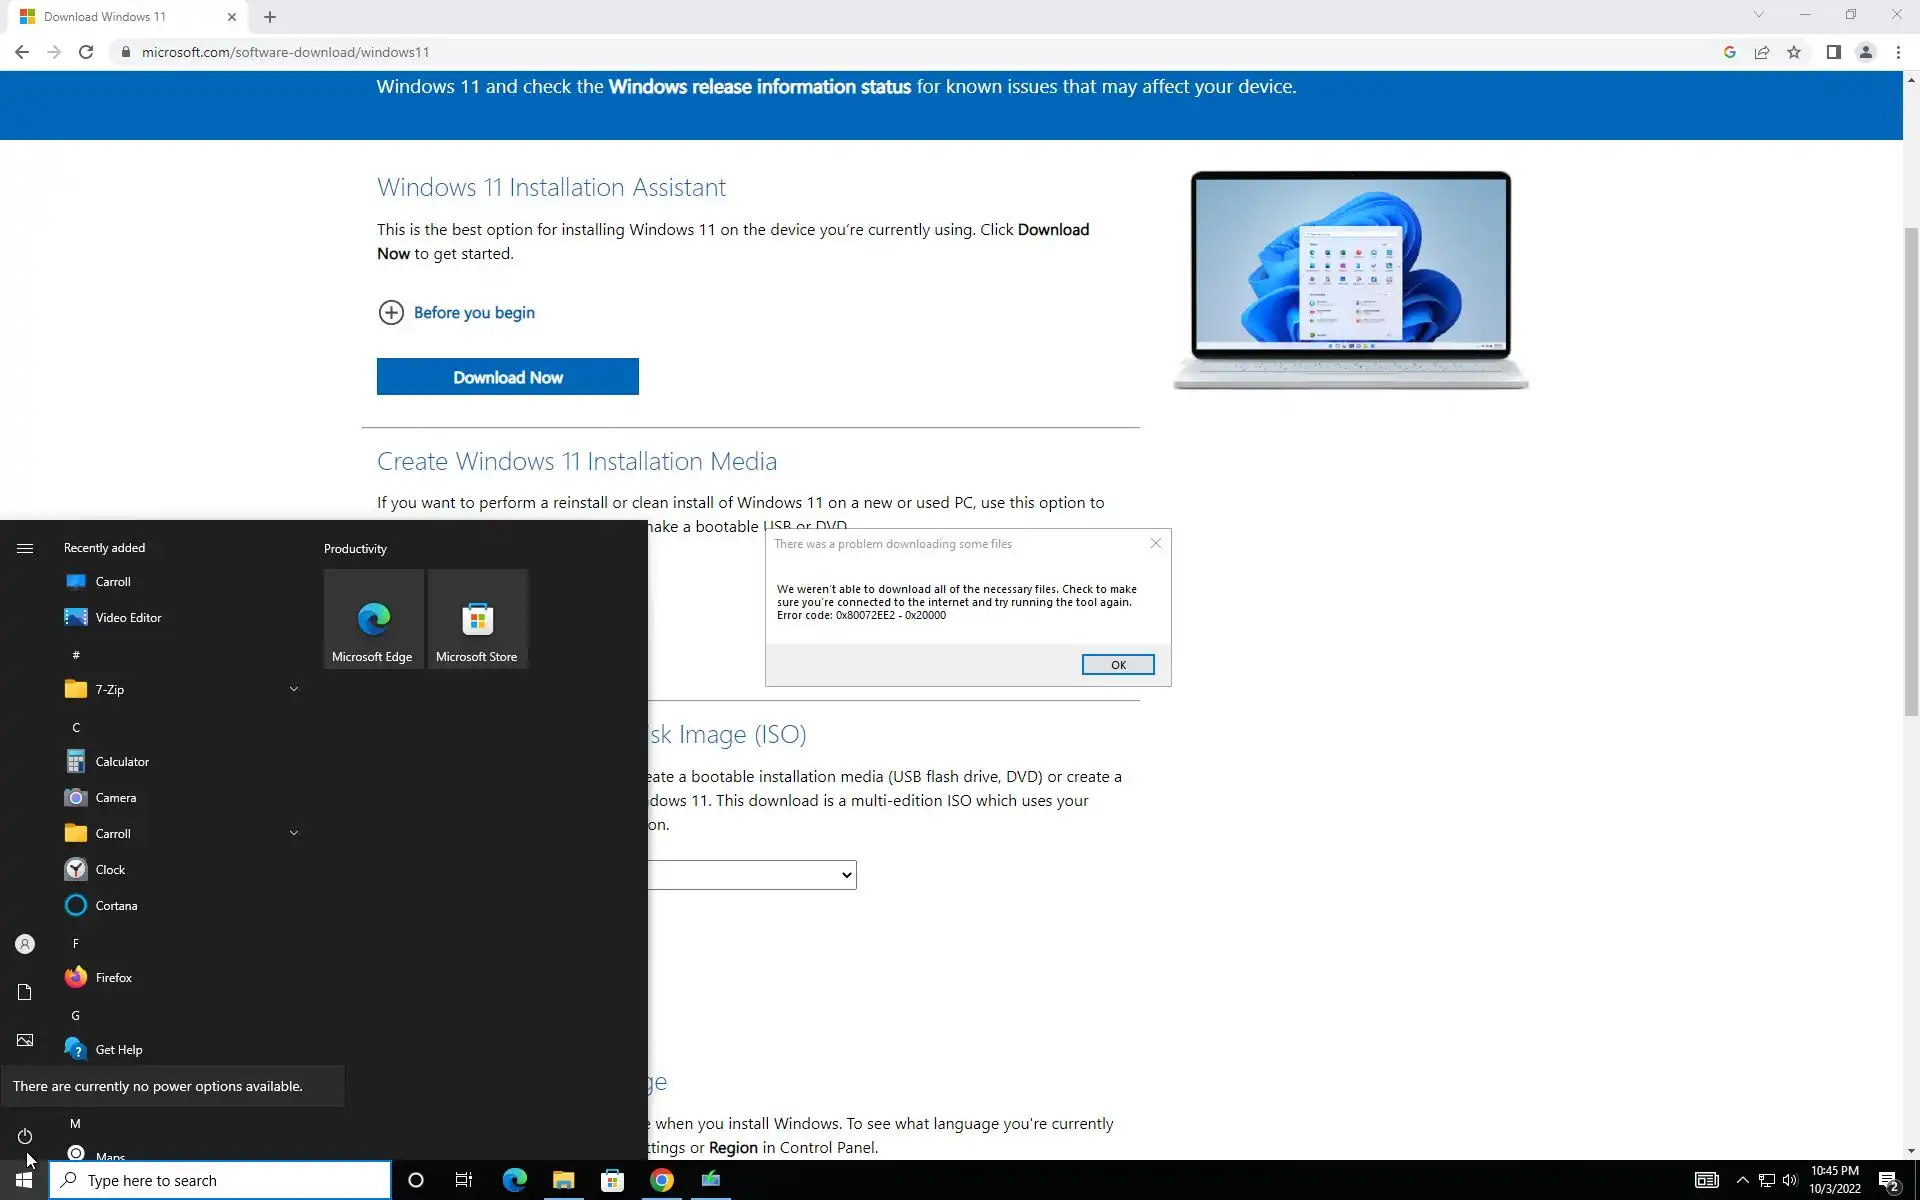The image size is (1920, 1200).
Task: Open the Start menu hamburger menu
Action: [x=25, y=548]
